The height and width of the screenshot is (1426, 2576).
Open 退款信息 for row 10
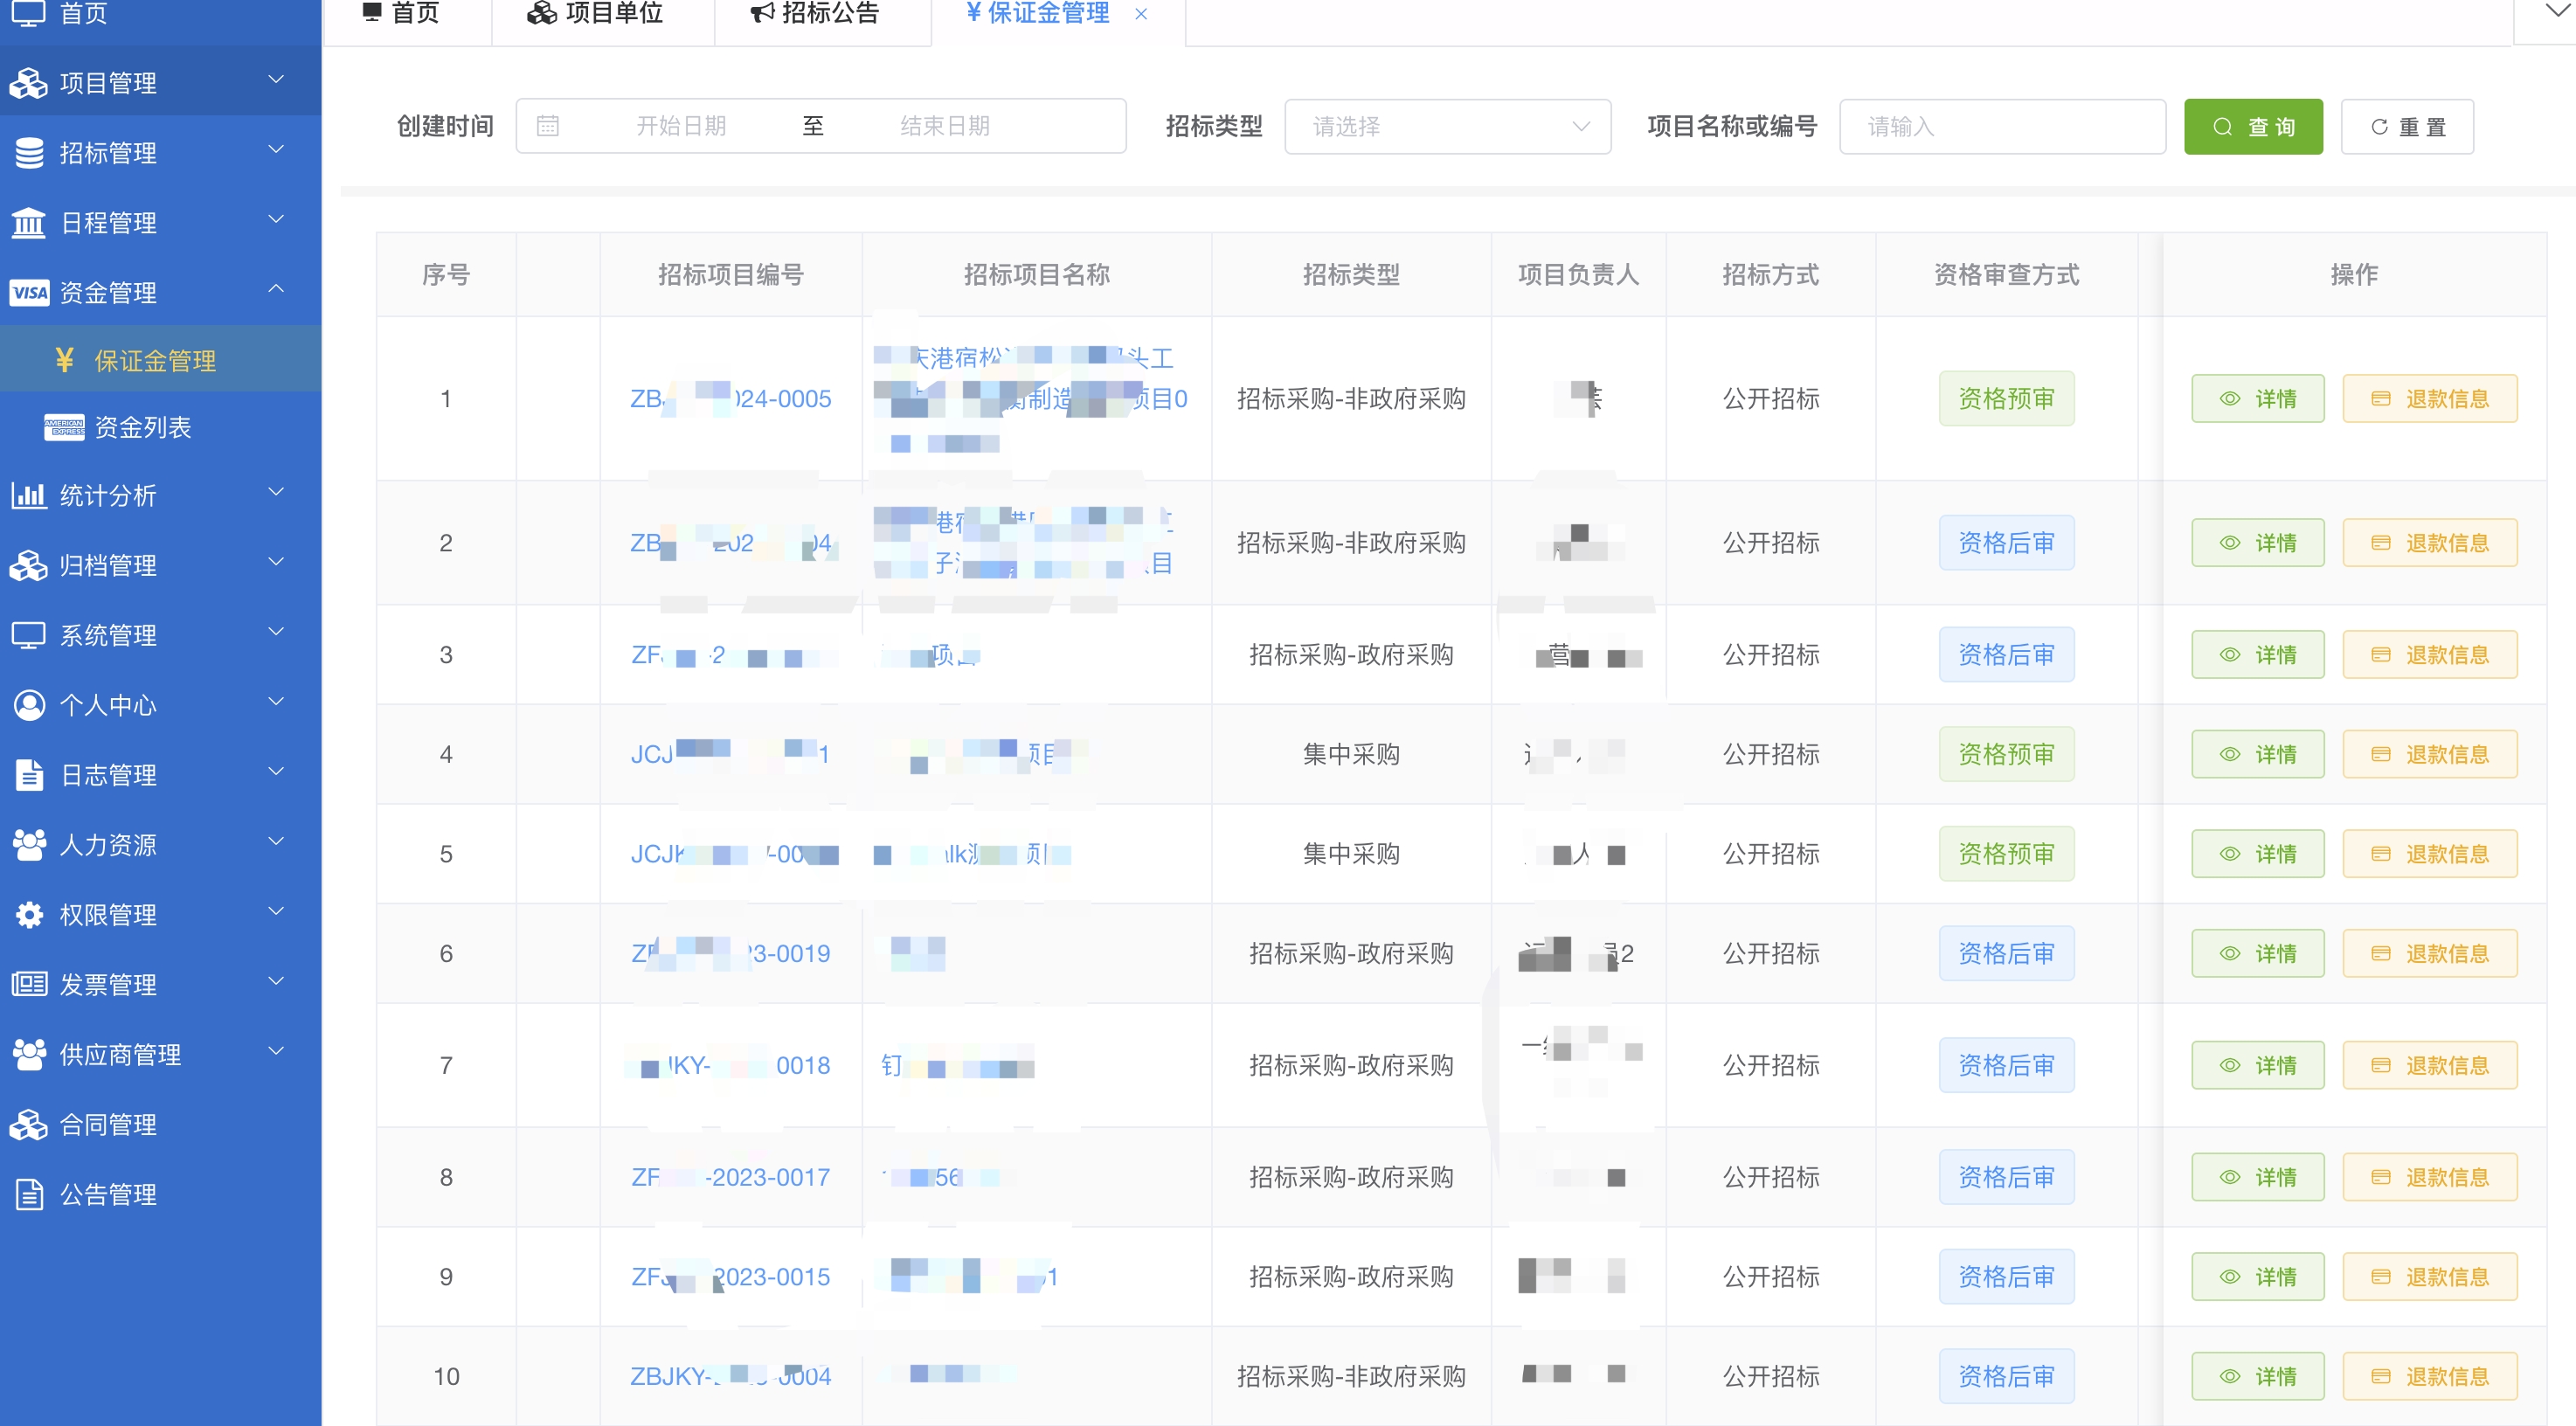[2430, 1377]
